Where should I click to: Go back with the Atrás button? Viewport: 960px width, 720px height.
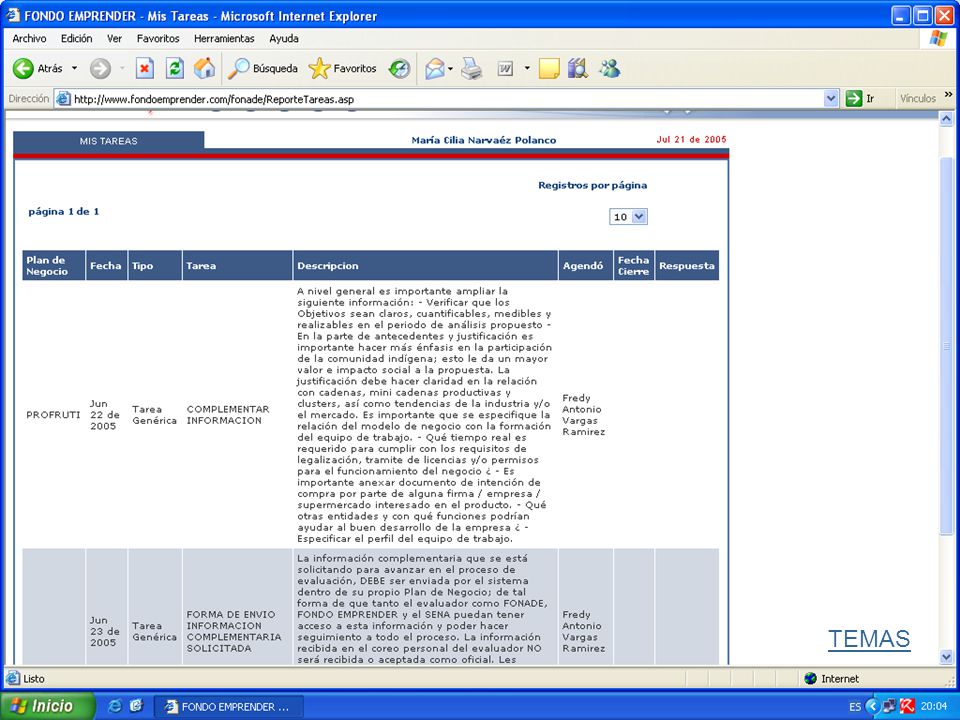[38, 69]
